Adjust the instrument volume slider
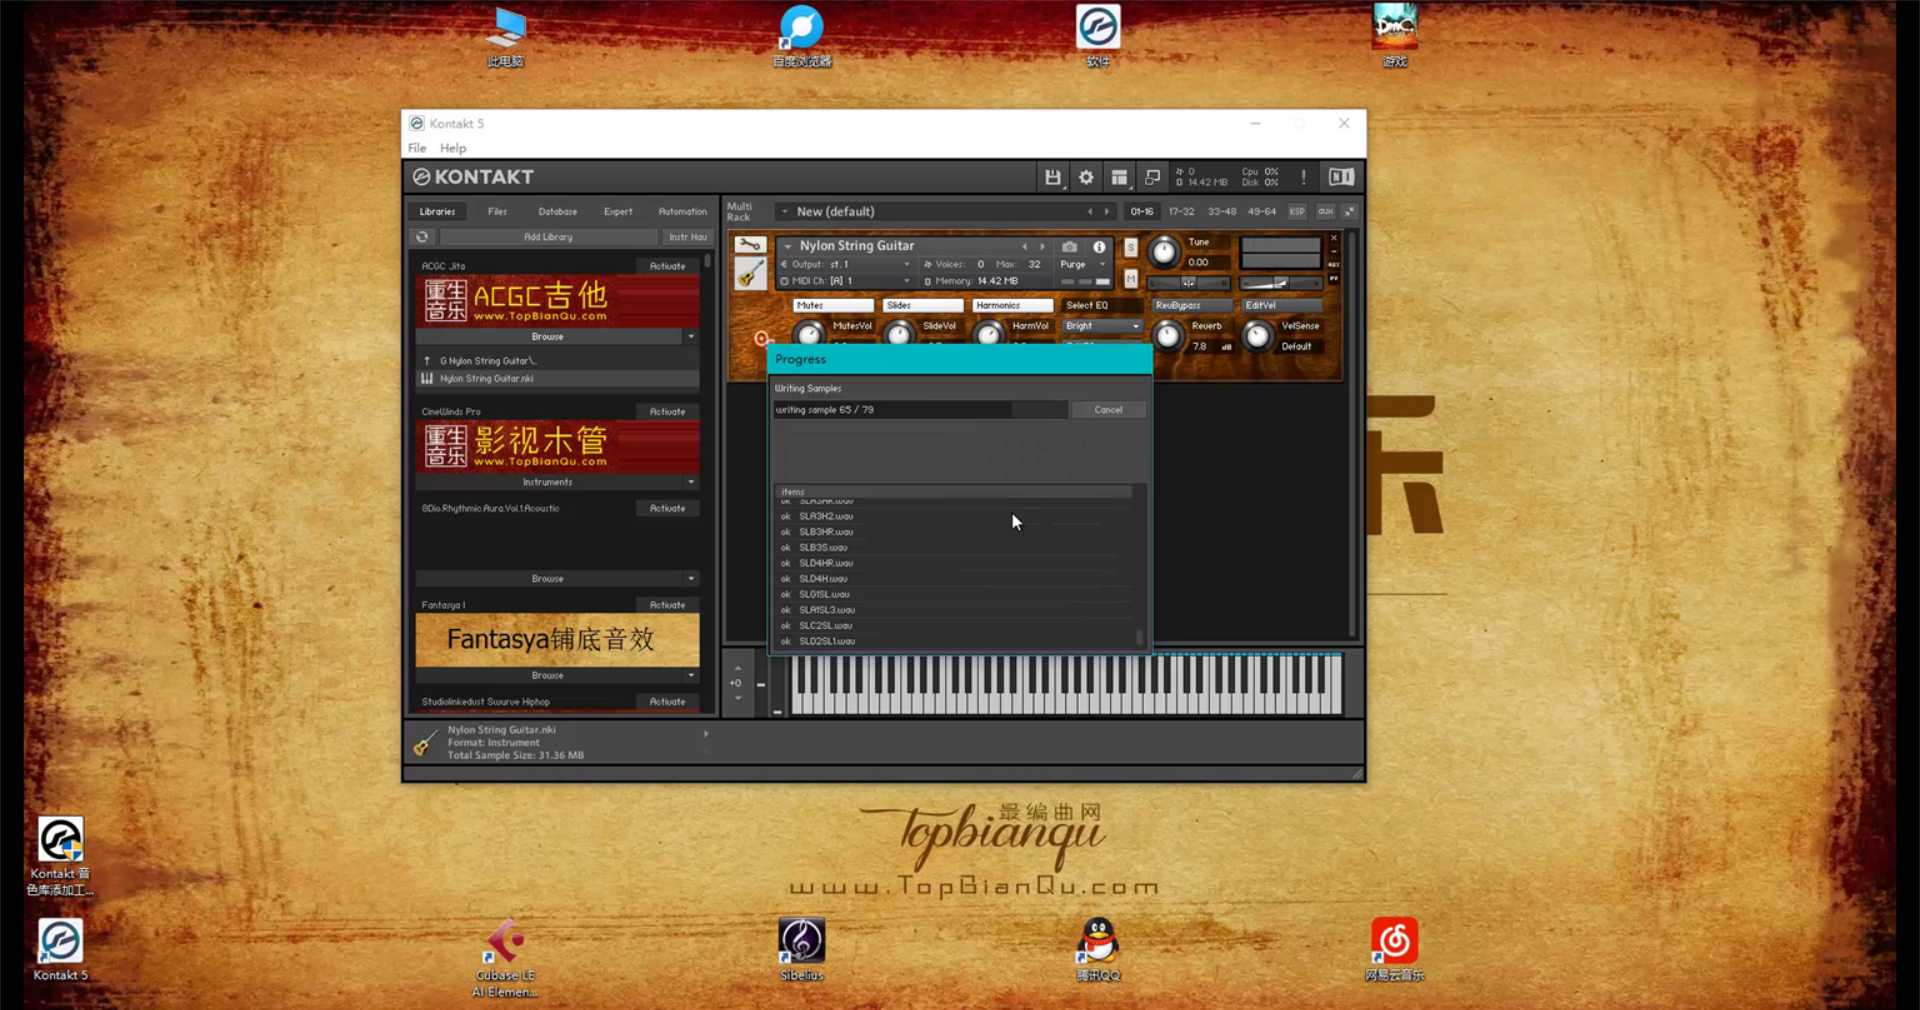This screenshot has height=1010, width=1920. point(1280,284)
